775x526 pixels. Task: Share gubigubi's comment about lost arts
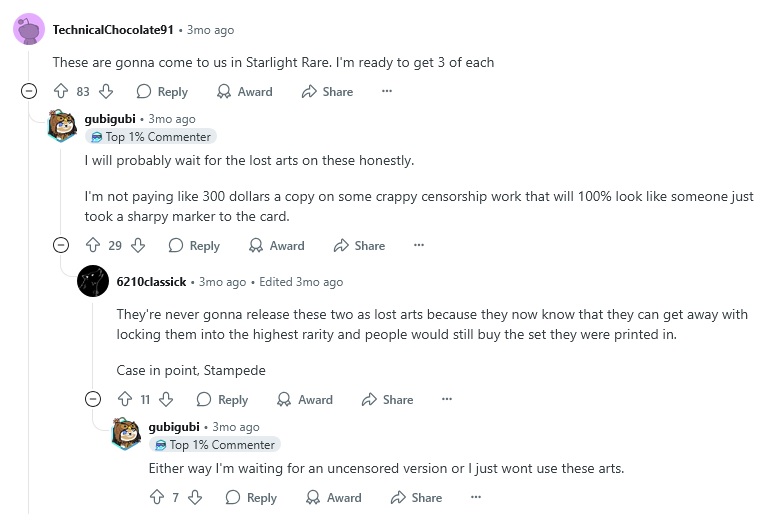tap(359, 245)
